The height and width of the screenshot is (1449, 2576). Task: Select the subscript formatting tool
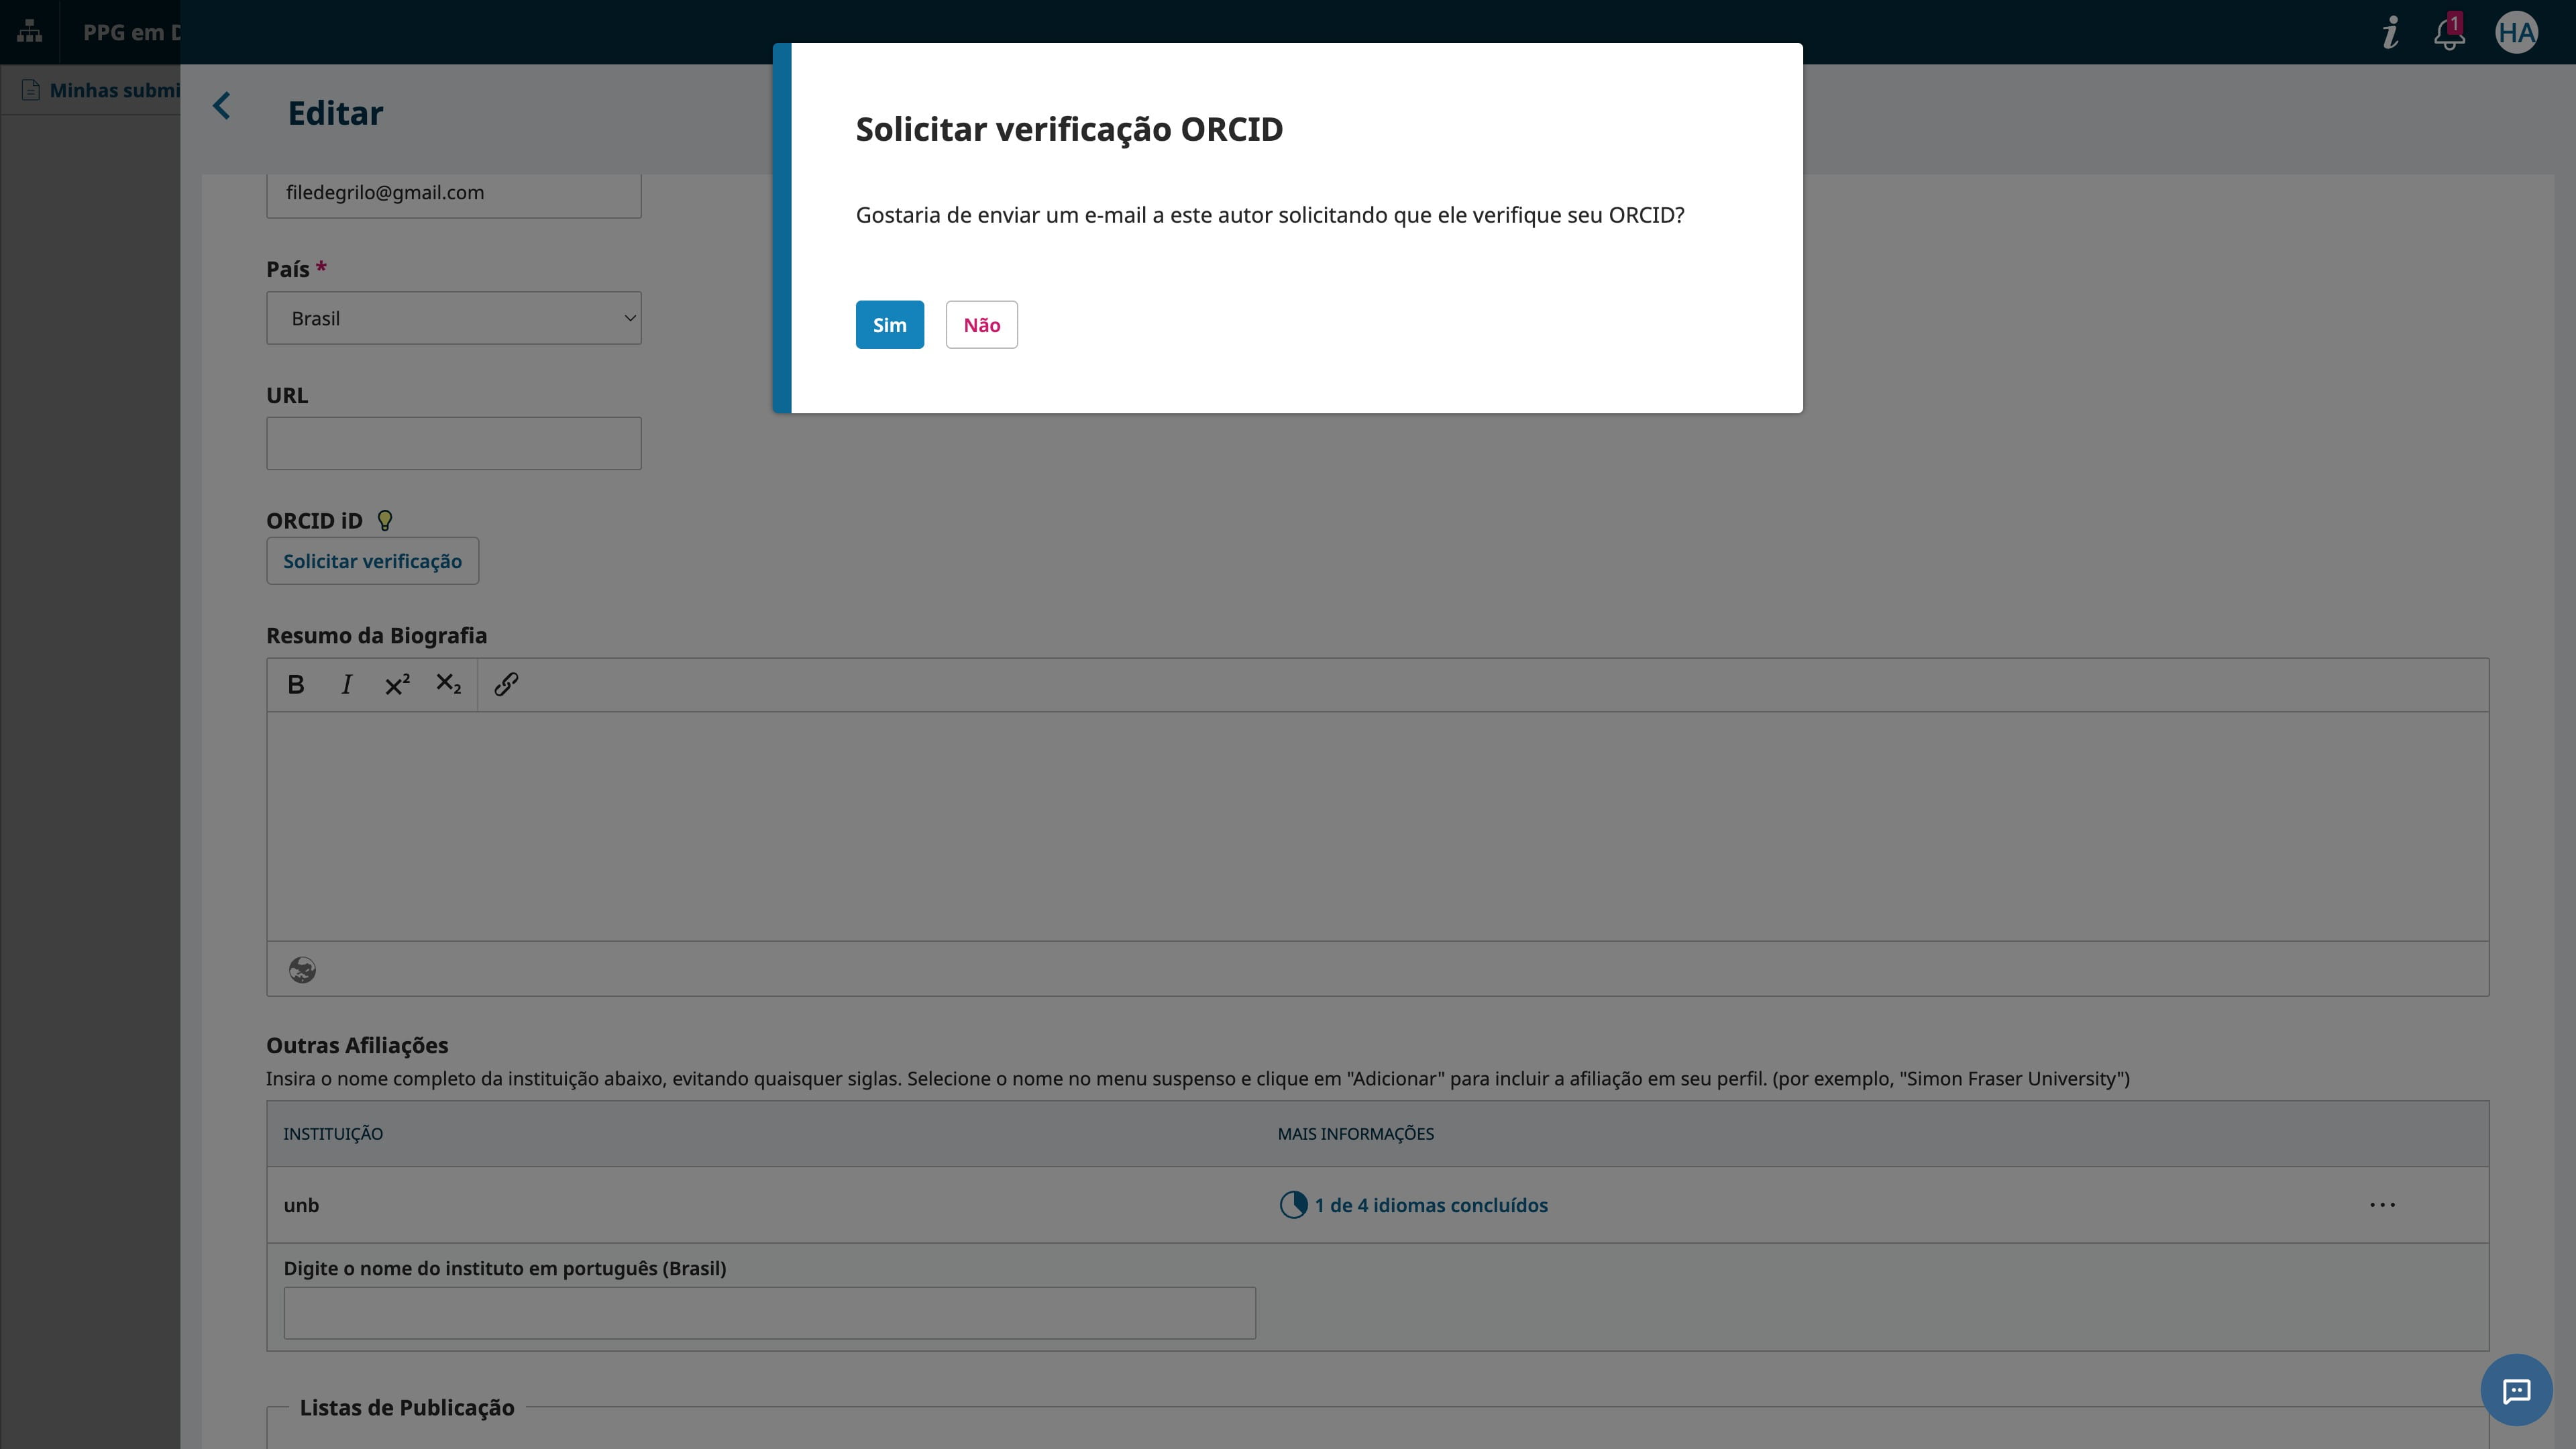tap(448, 685)
